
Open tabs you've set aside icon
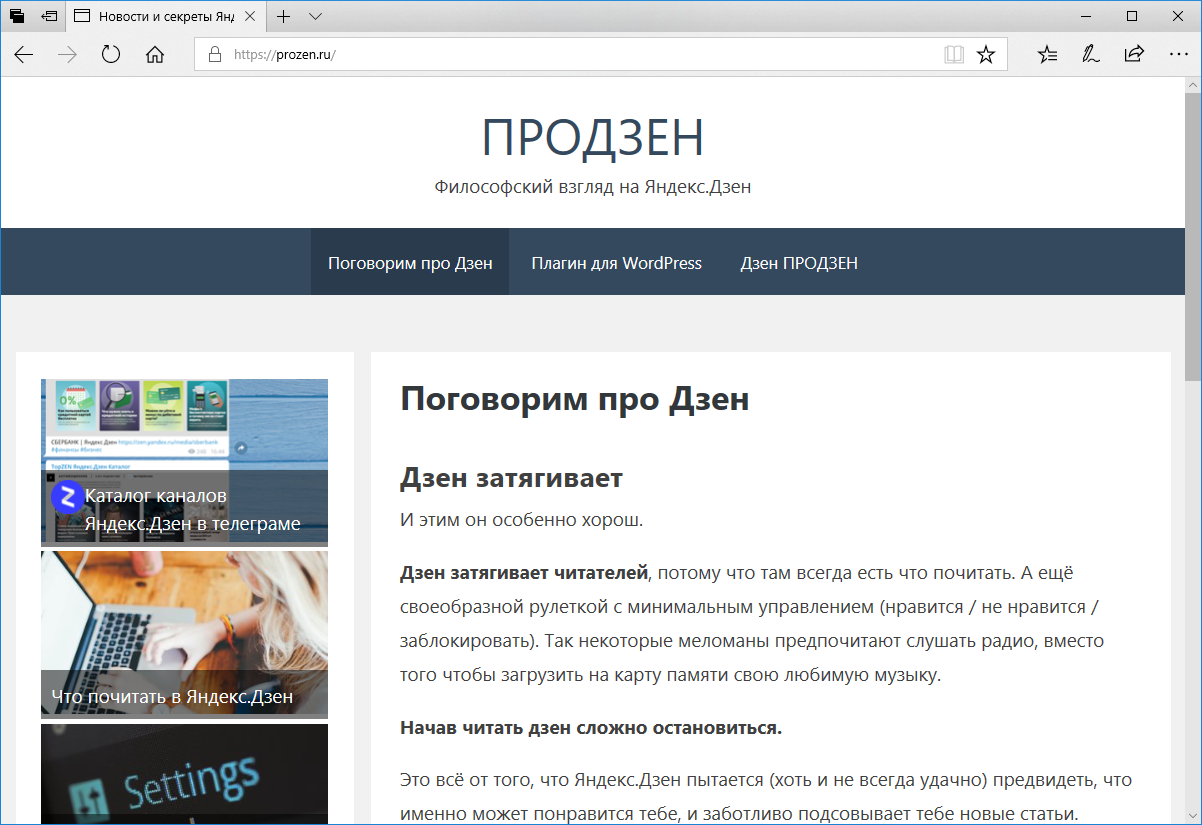(17, 16)
